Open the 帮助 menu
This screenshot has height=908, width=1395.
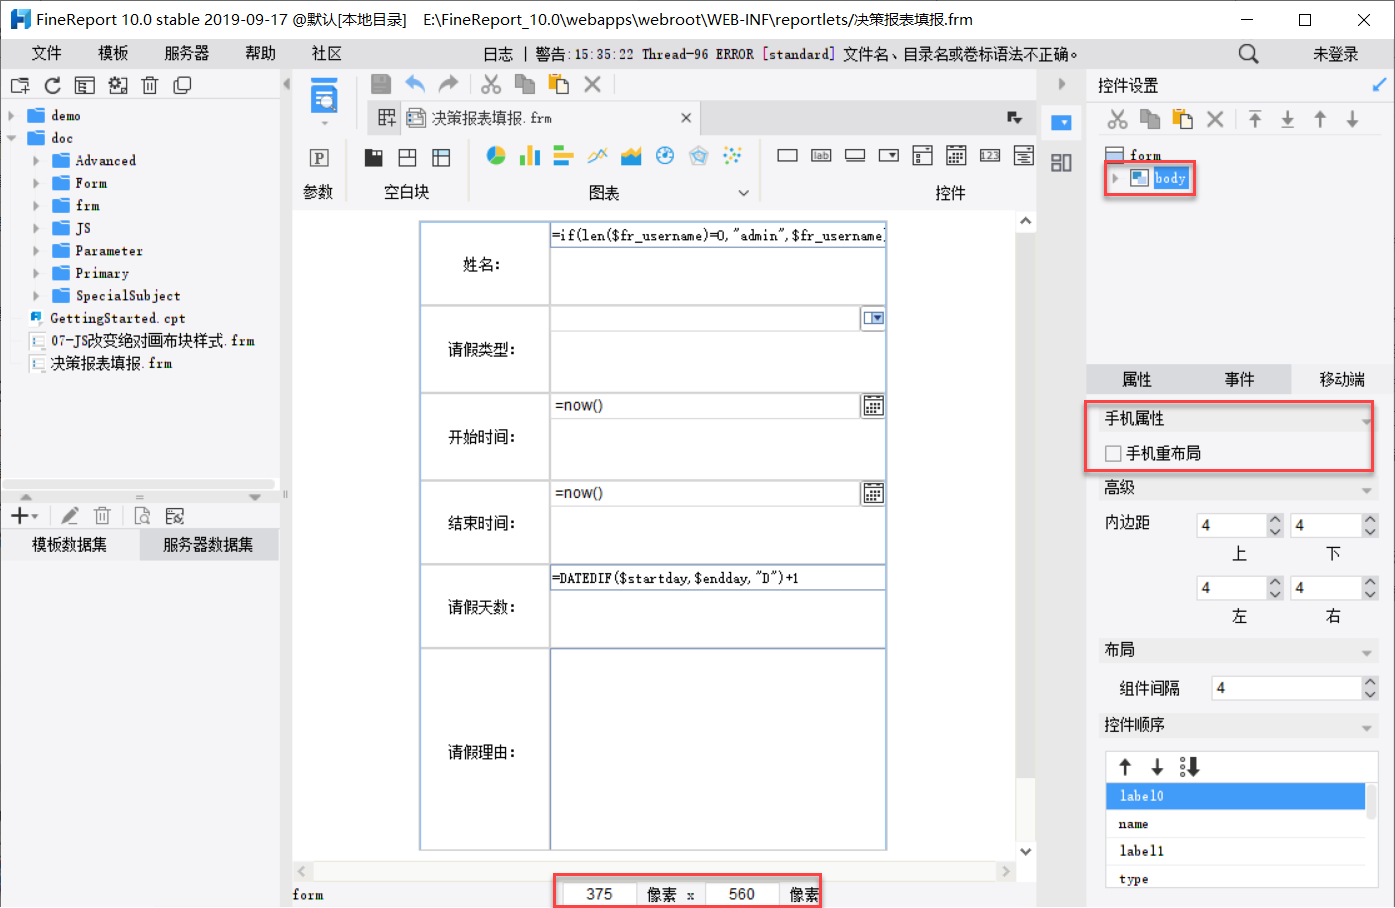tap(260, 53)
